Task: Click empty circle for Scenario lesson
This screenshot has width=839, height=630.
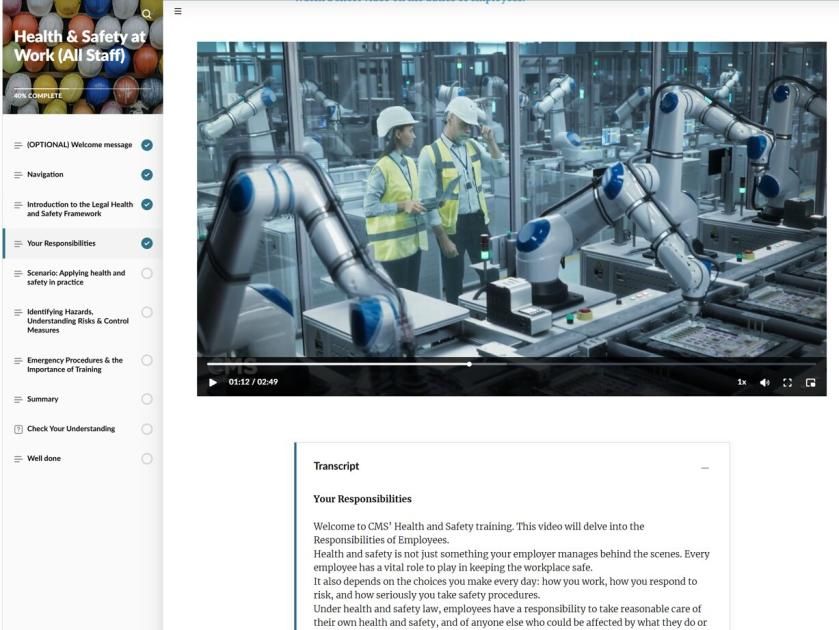Action: tap(147, 274)
